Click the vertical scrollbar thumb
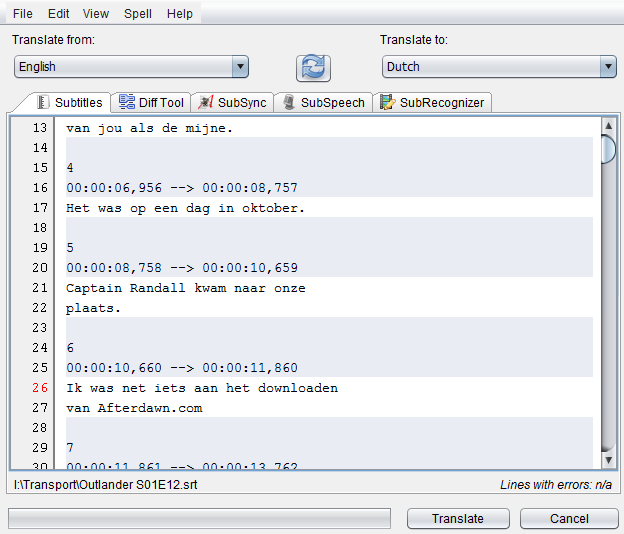Viewport: 624px width, 534px height. [x=608, y=150]
